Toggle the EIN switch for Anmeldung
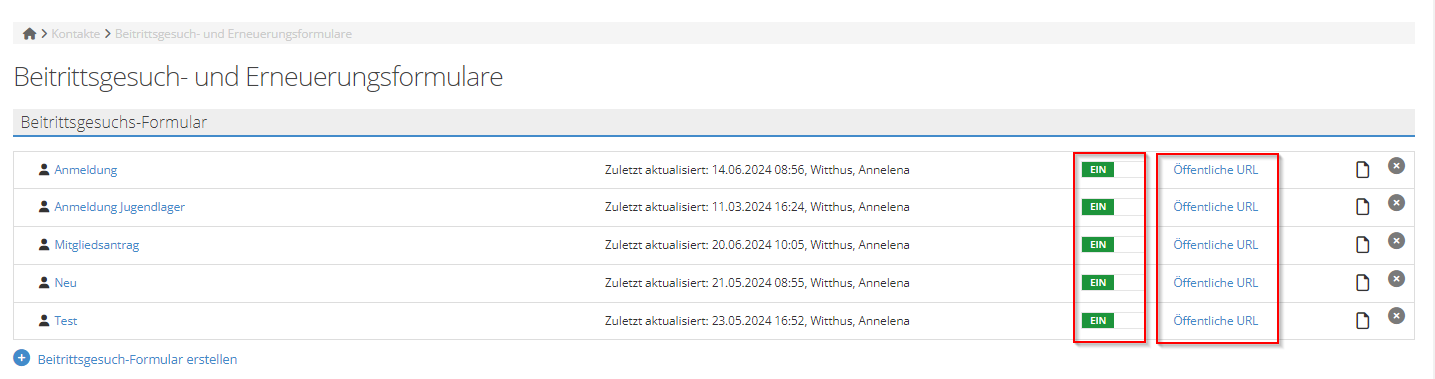The image size is (1435, 379). (x=1111, y=169)
